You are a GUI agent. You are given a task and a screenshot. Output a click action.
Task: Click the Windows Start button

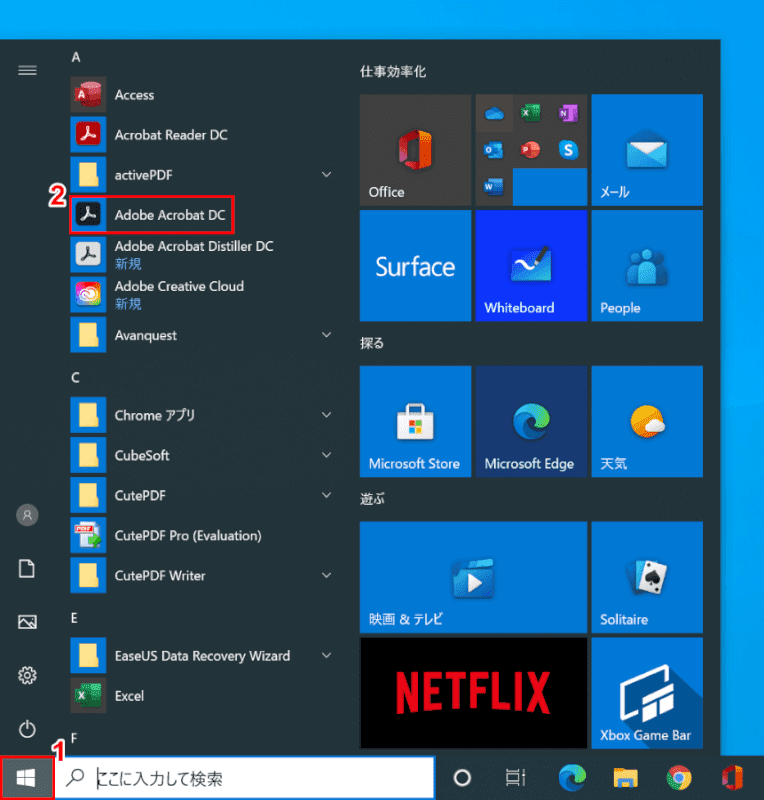(27, 778)
